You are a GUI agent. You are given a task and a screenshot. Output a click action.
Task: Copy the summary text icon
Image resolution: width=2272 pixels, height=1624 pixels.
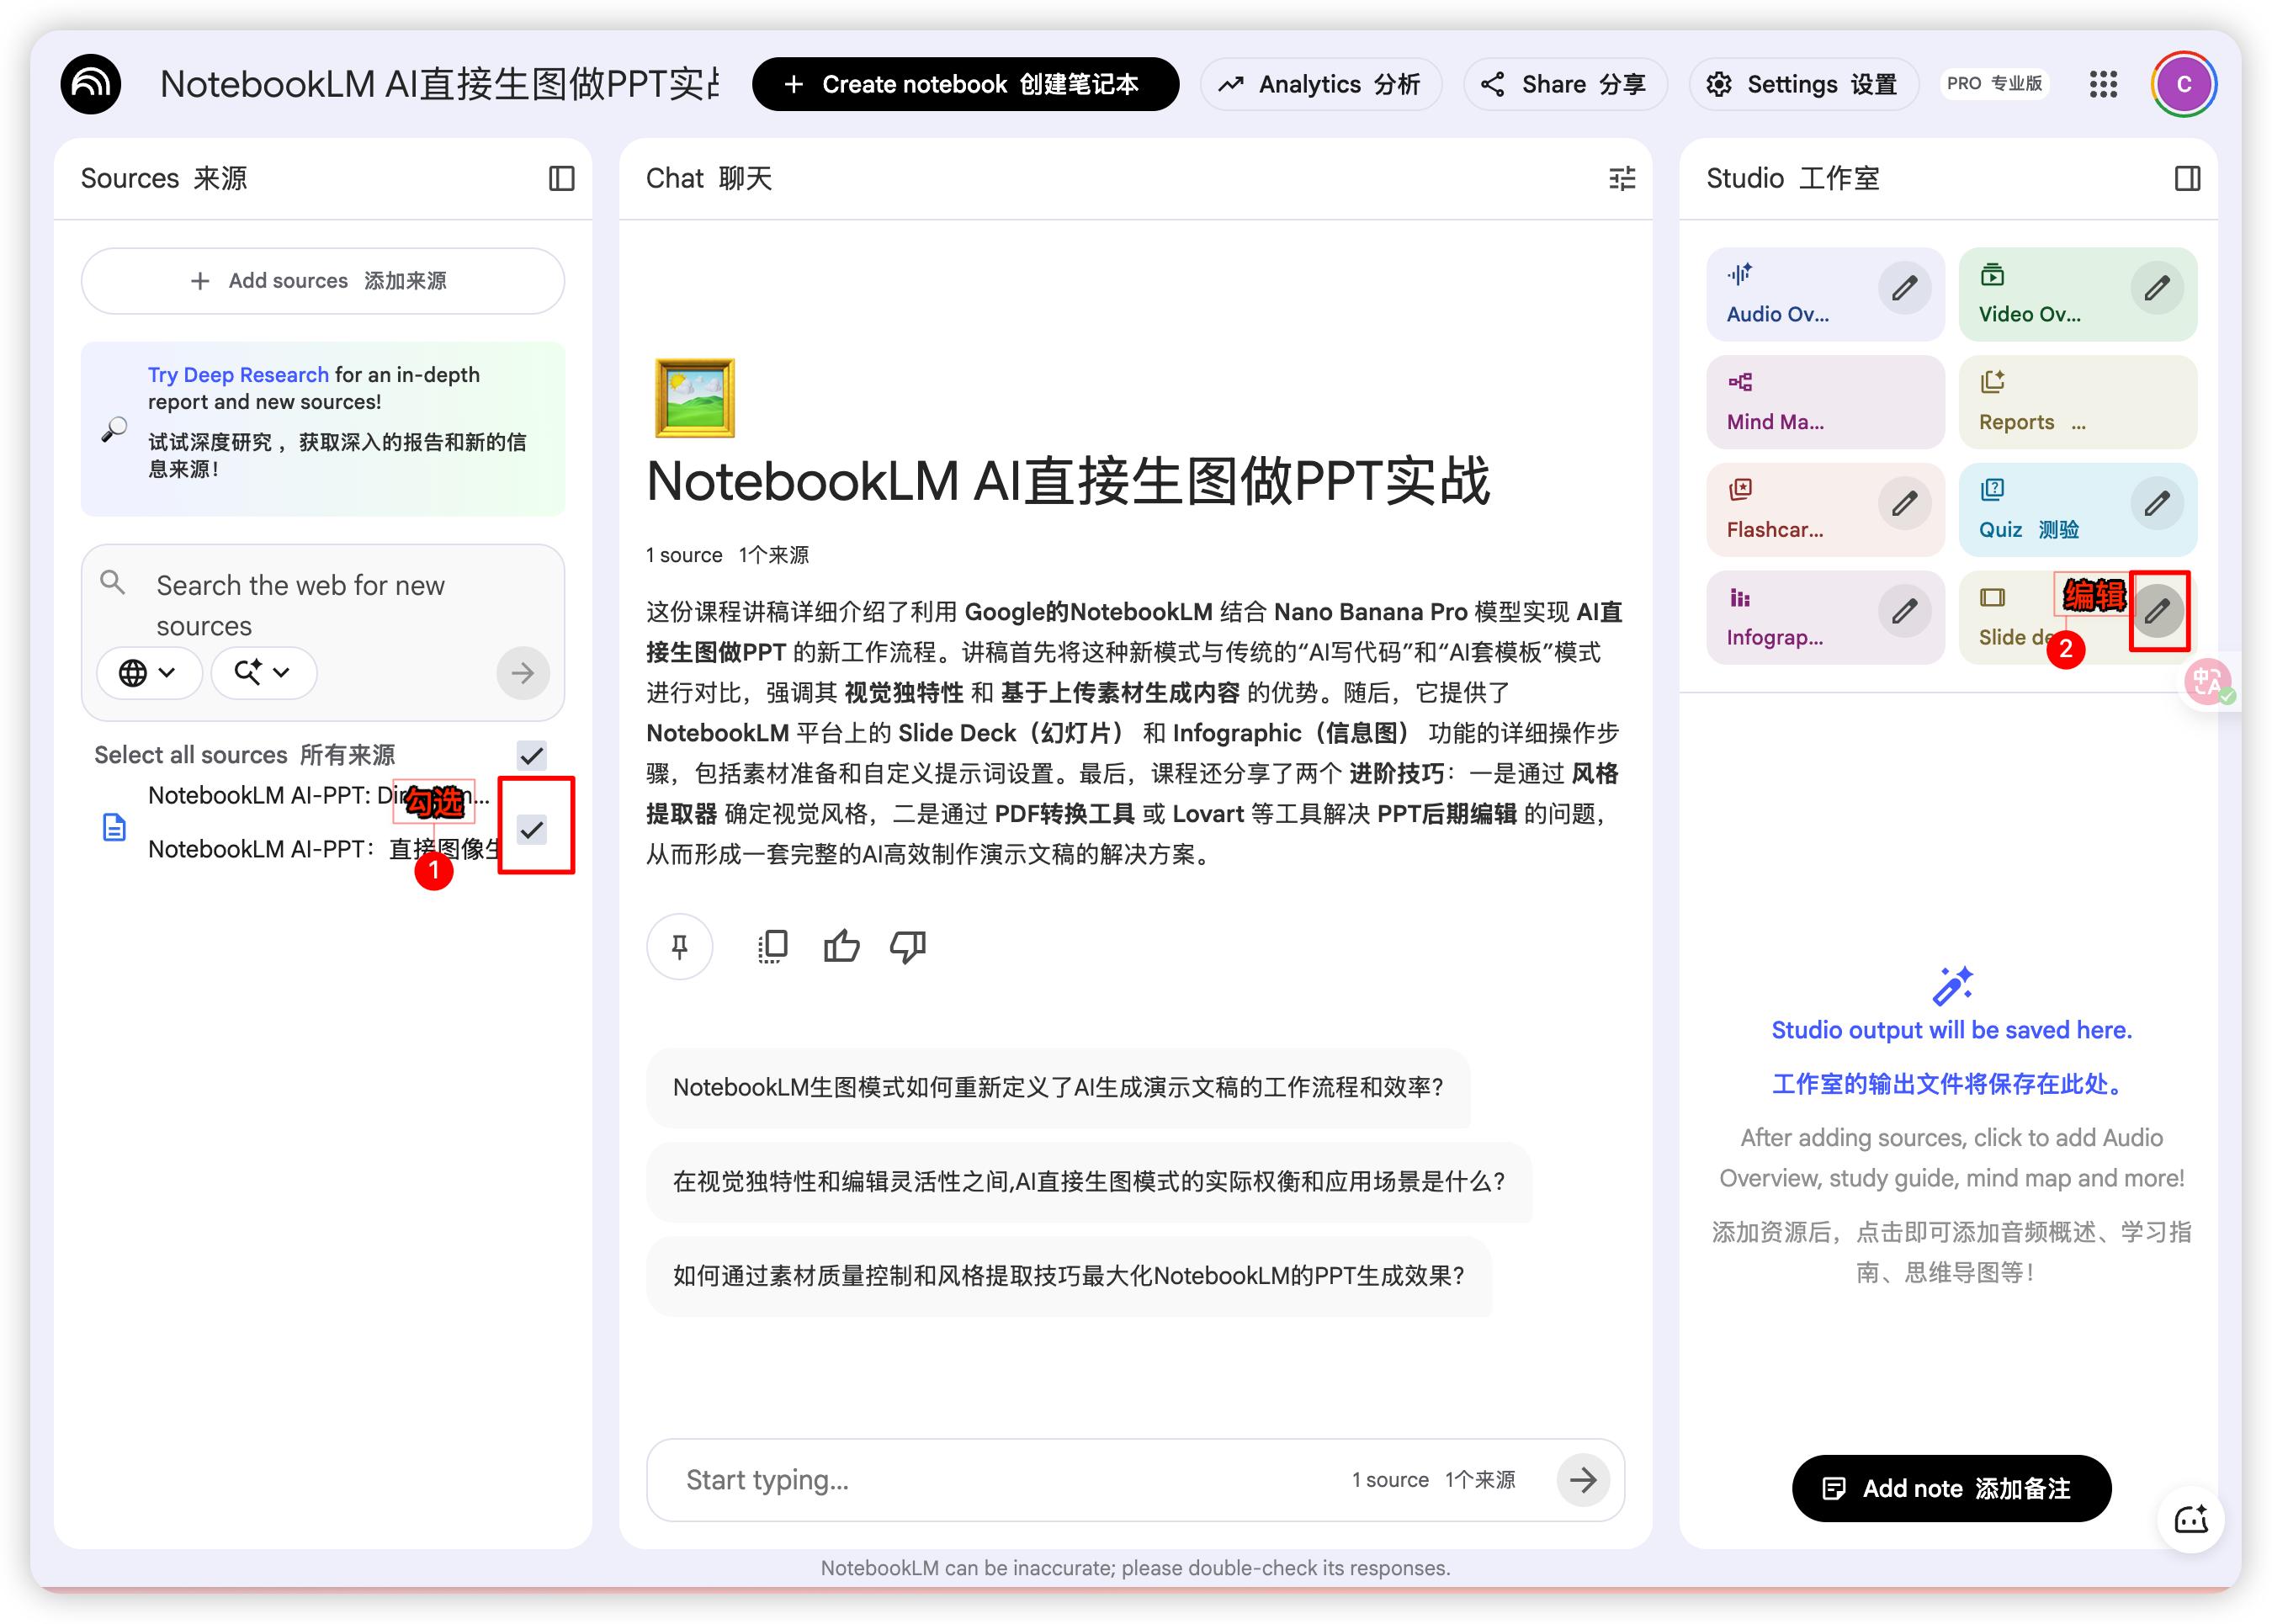(x=773, y=946)
